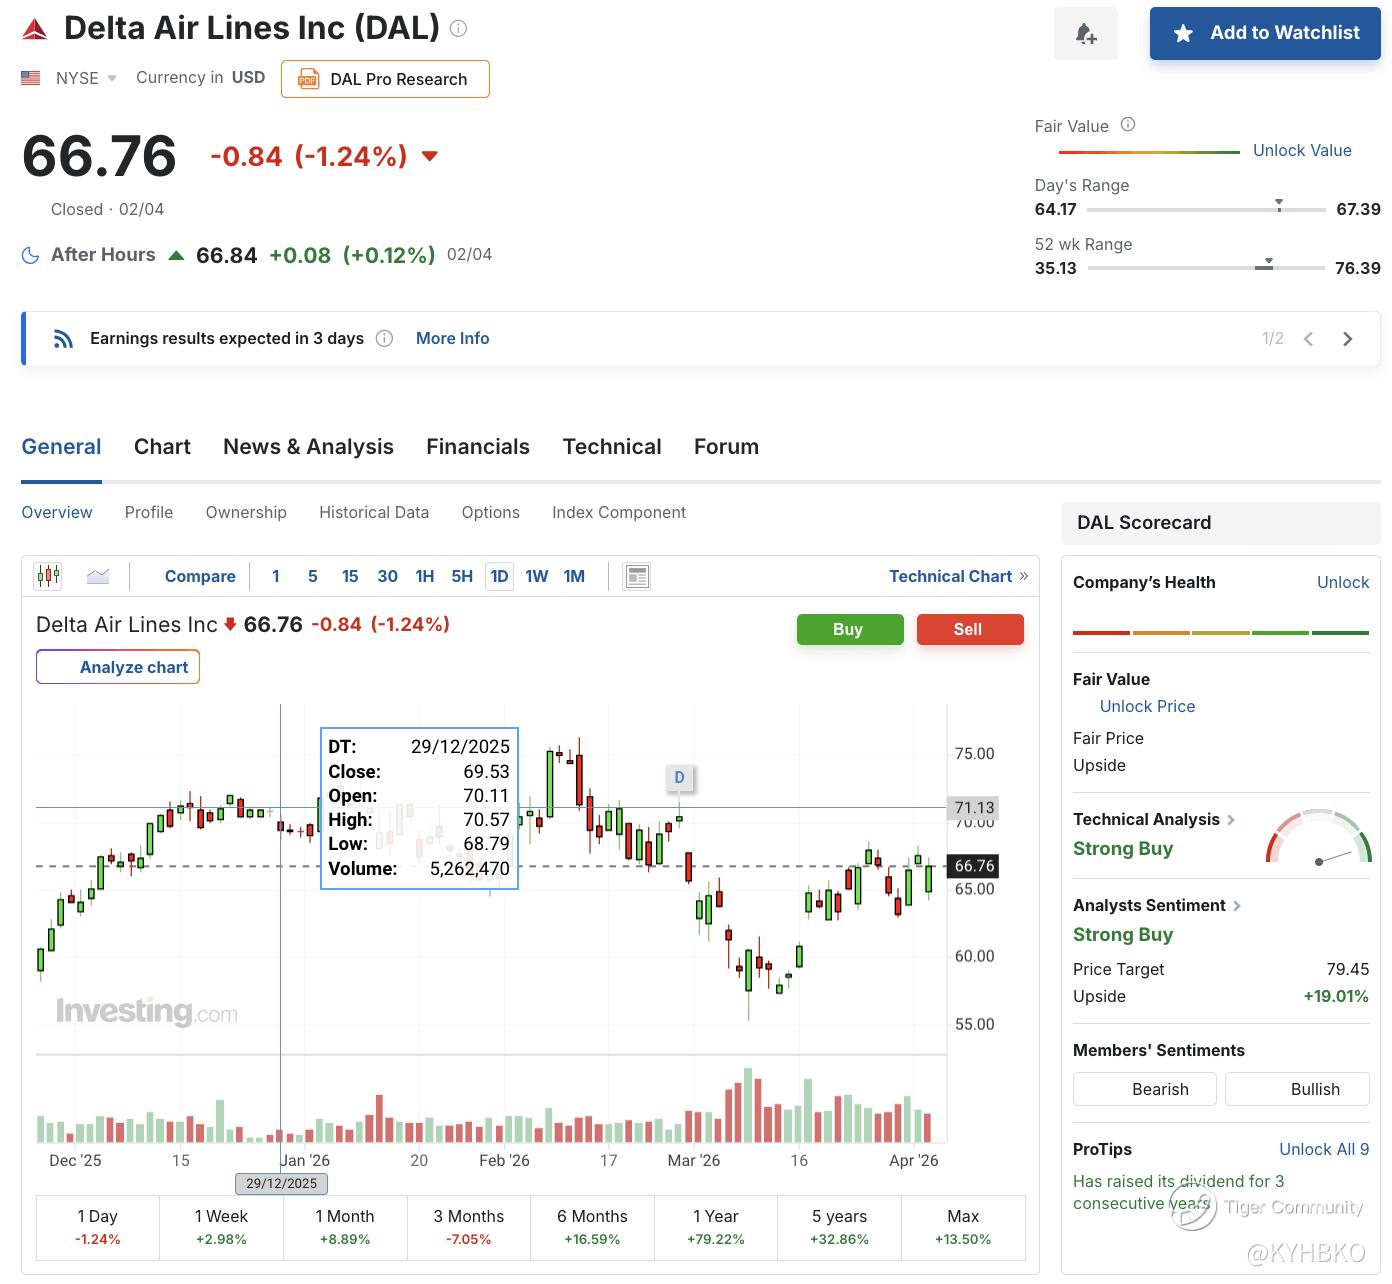This screenshot has height=1284, width=1392.
Task: Click the info icon beside earnings results notice
Action: pyautogui.click(x=384, y=338)
